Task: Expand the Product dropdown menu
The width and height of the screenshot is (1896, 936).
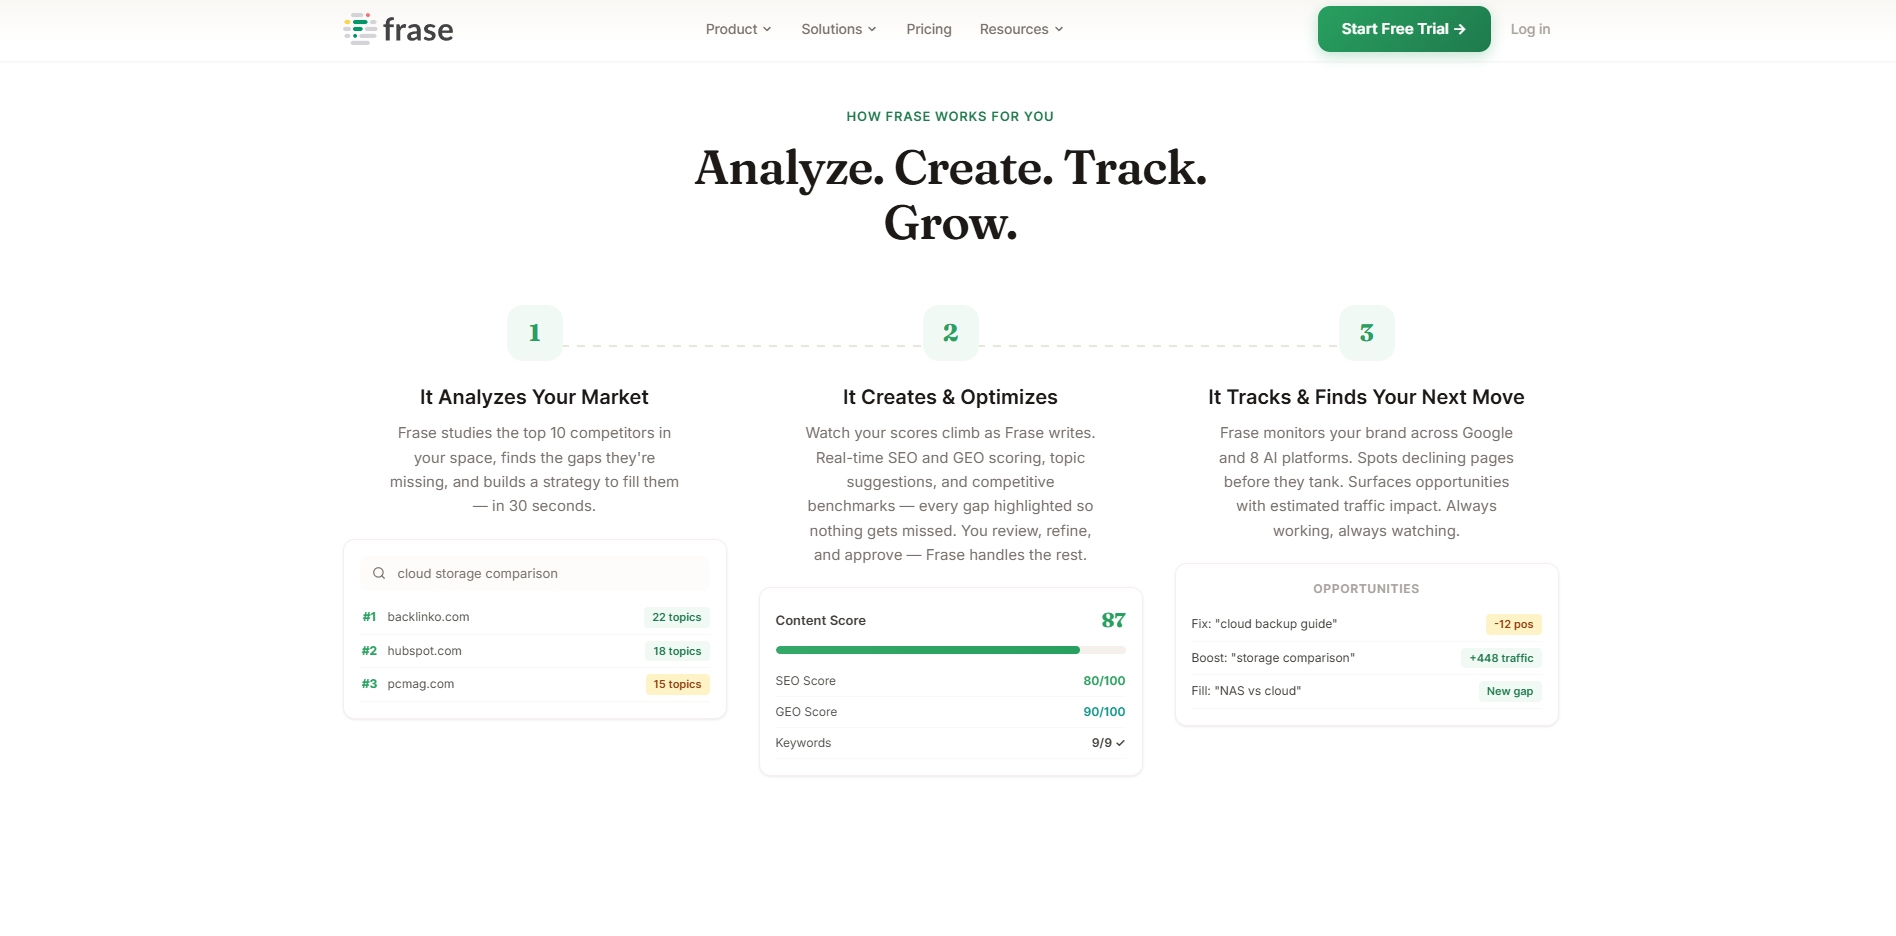Action: (738, 29)
